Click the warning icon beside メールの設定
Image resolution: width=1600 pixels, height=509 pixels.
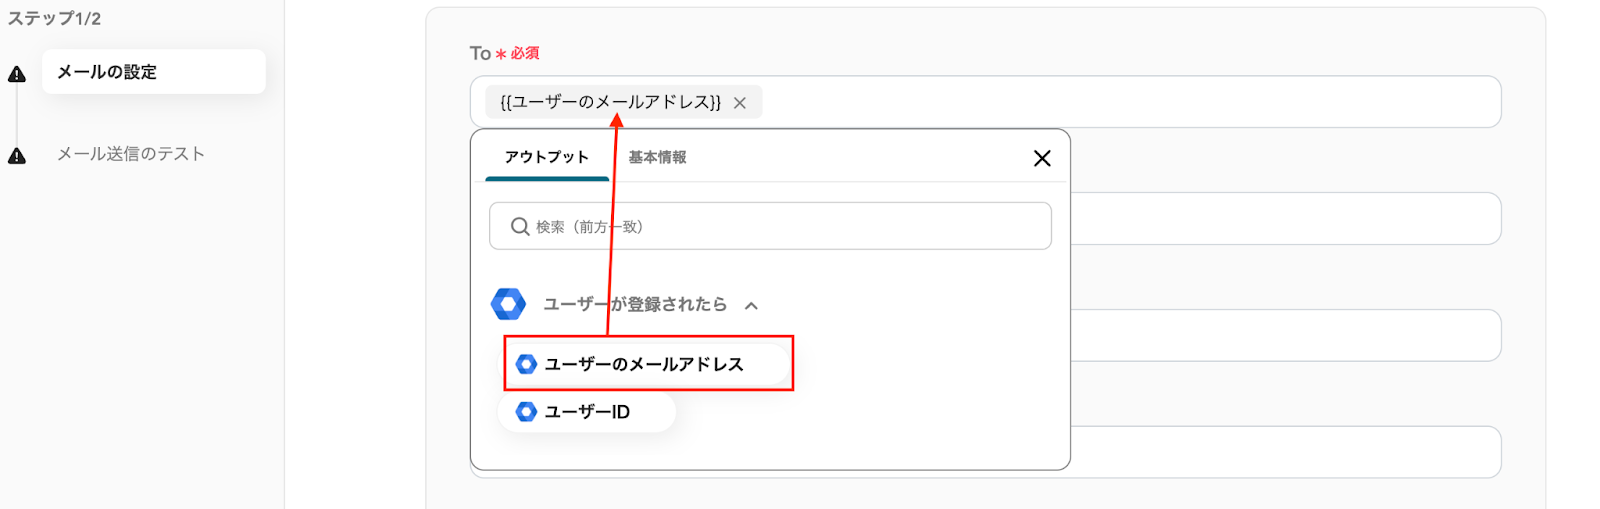pyautogui.click(x=17, y=74)
